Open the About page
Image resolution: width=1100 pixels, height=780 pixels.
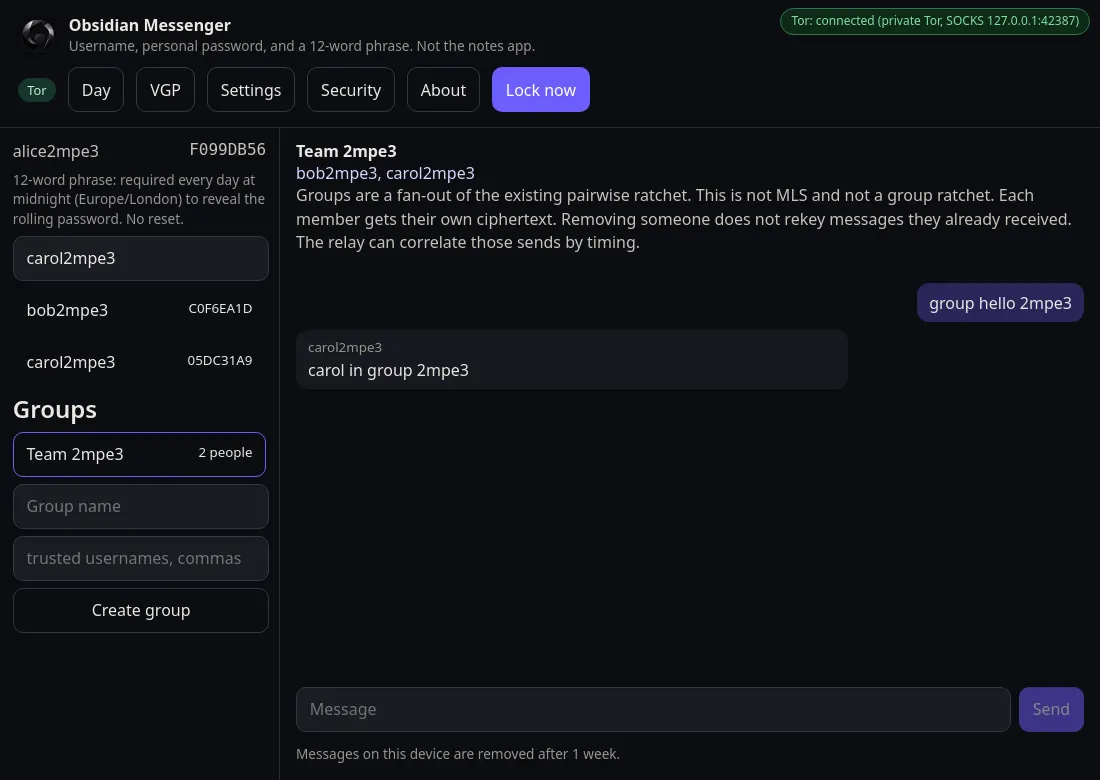[x=443, y=90]
